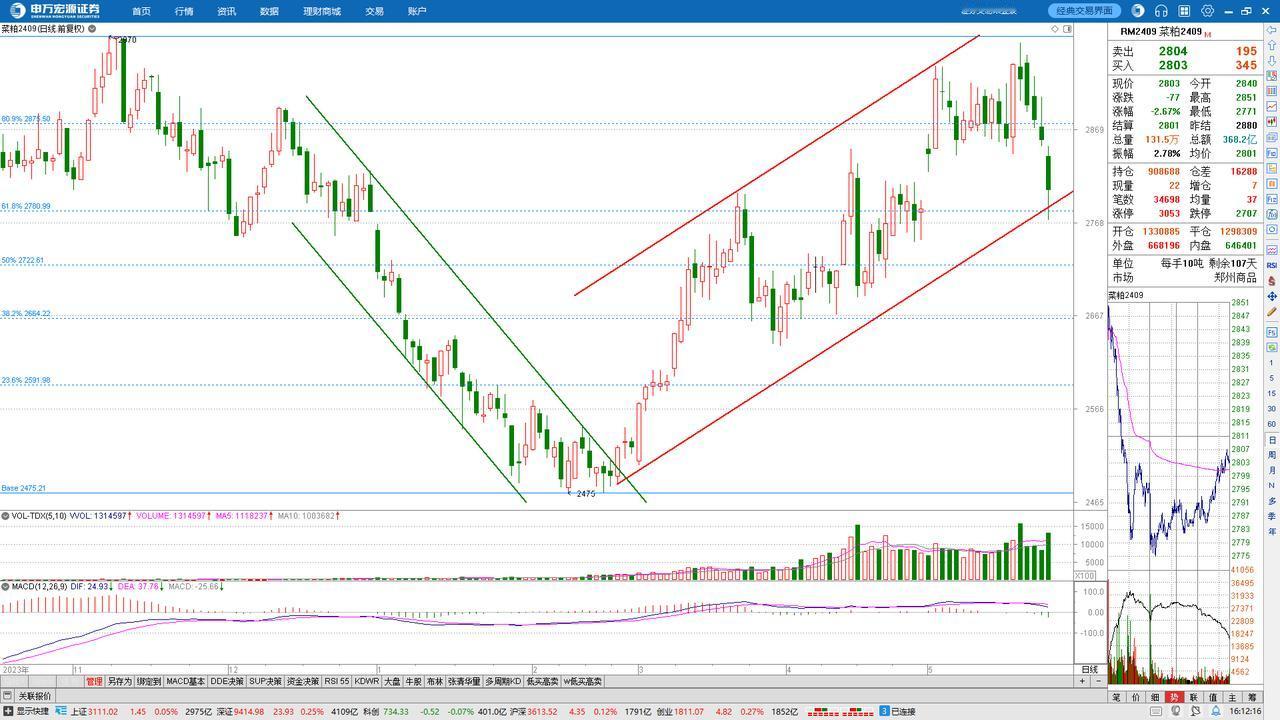Open the 资讯 news menu
Image resolution: width=1280 pixels, height=720 pixels.
[226, 11]
